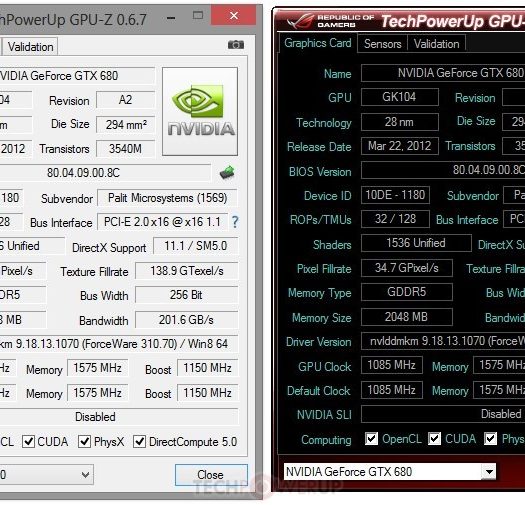This screenshot has height=505, width=525.
Task: Switch to Sensors tab in ROG window
Action: click(382, 44)
